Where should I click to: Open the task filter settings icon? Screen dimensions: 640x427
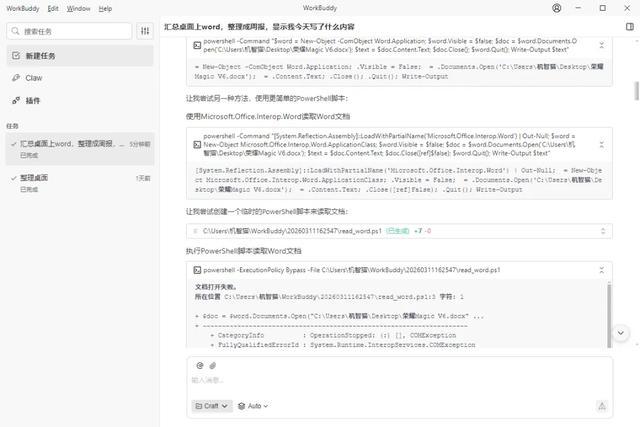[x=145, y=31]
